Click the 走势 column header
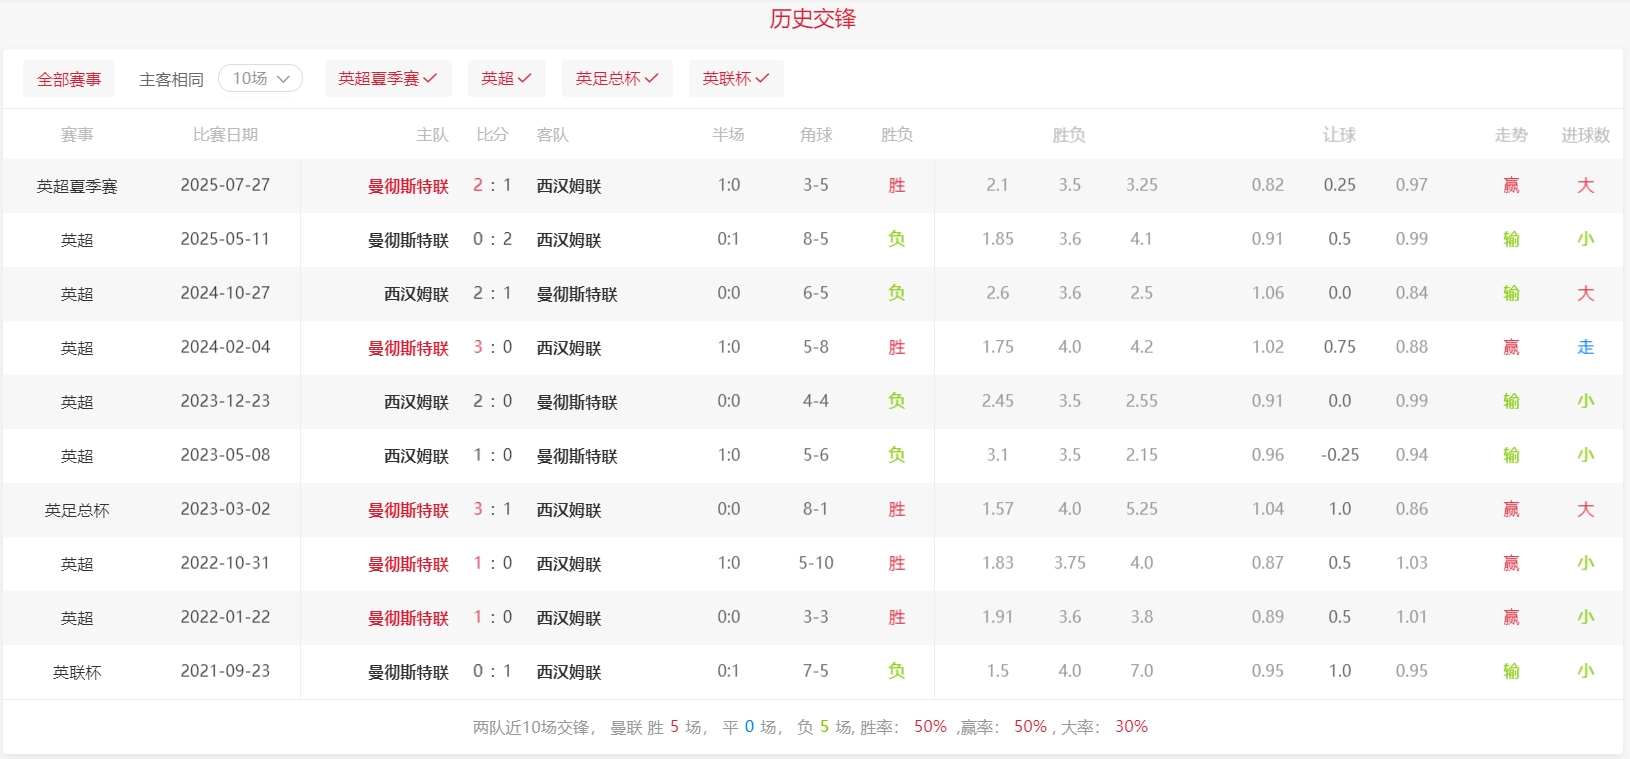Image resolution: width=1630 pixels, height=759 pixels. 1511,135
